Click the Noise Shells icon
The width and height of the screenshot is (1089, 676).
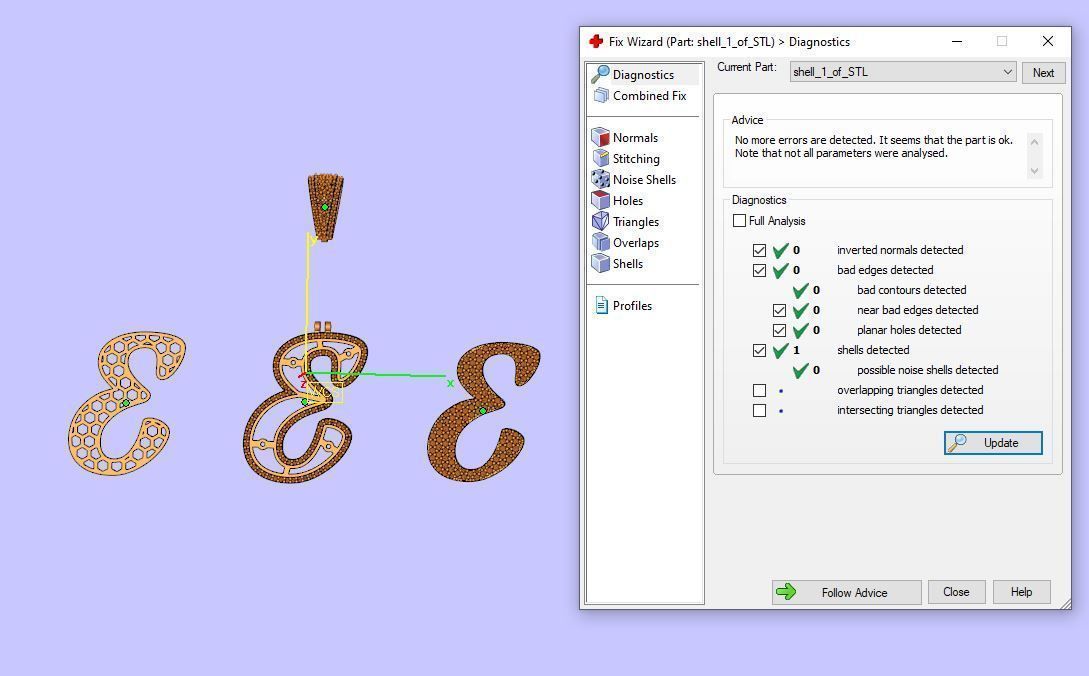600,179
